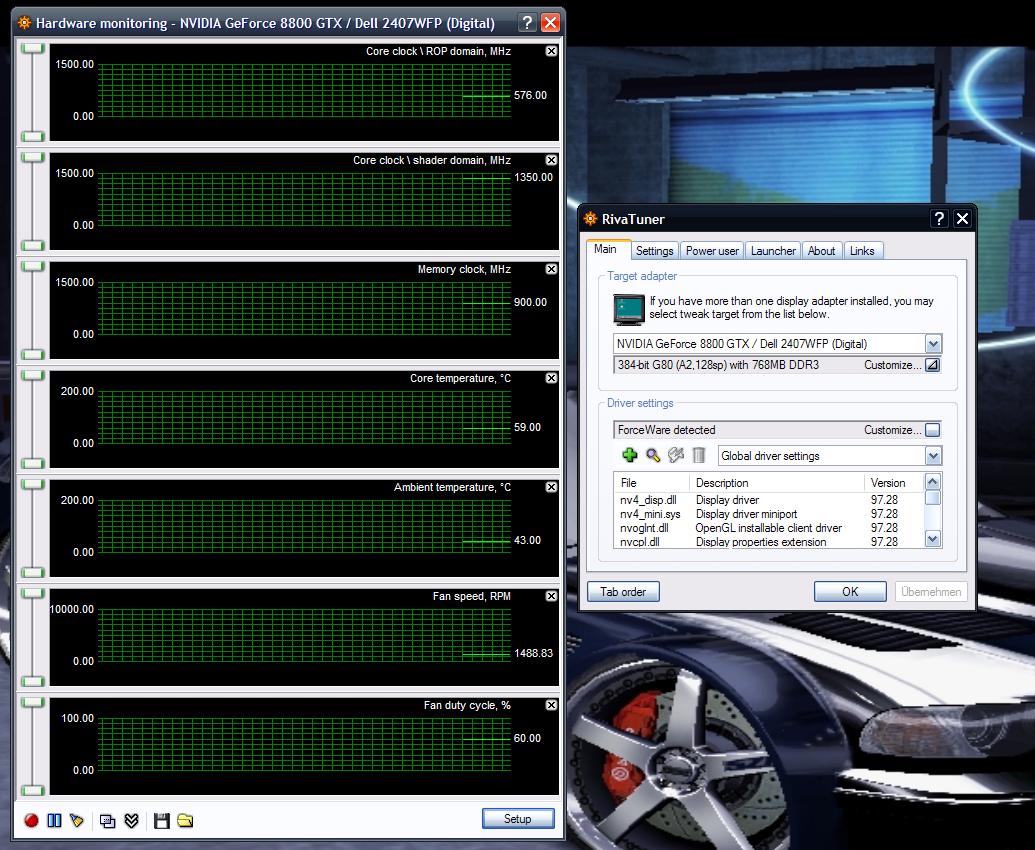Click top slider handle of Fan speed graph
The image size is (1035, 850).
pyautogui.click(x=32, y=594)
